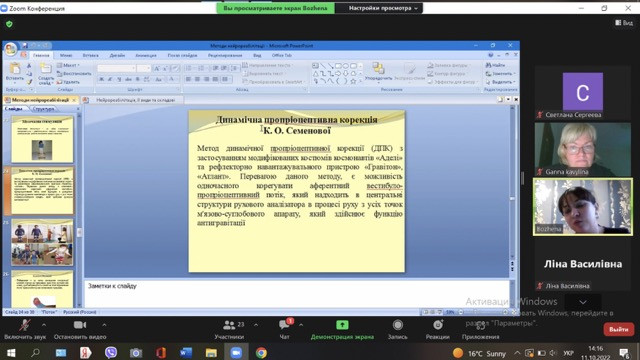
Task: Expand Настройки просмотра dropdown
Action: tap(383, 8)
